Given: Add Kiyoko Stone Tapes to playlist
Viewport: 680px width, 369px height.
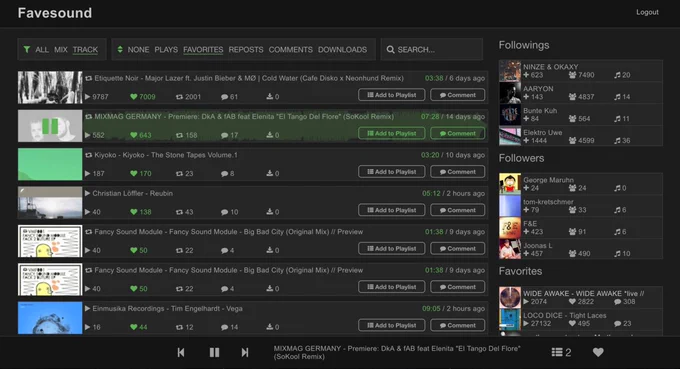Looking at the screenshot, I should click(392, 172).
